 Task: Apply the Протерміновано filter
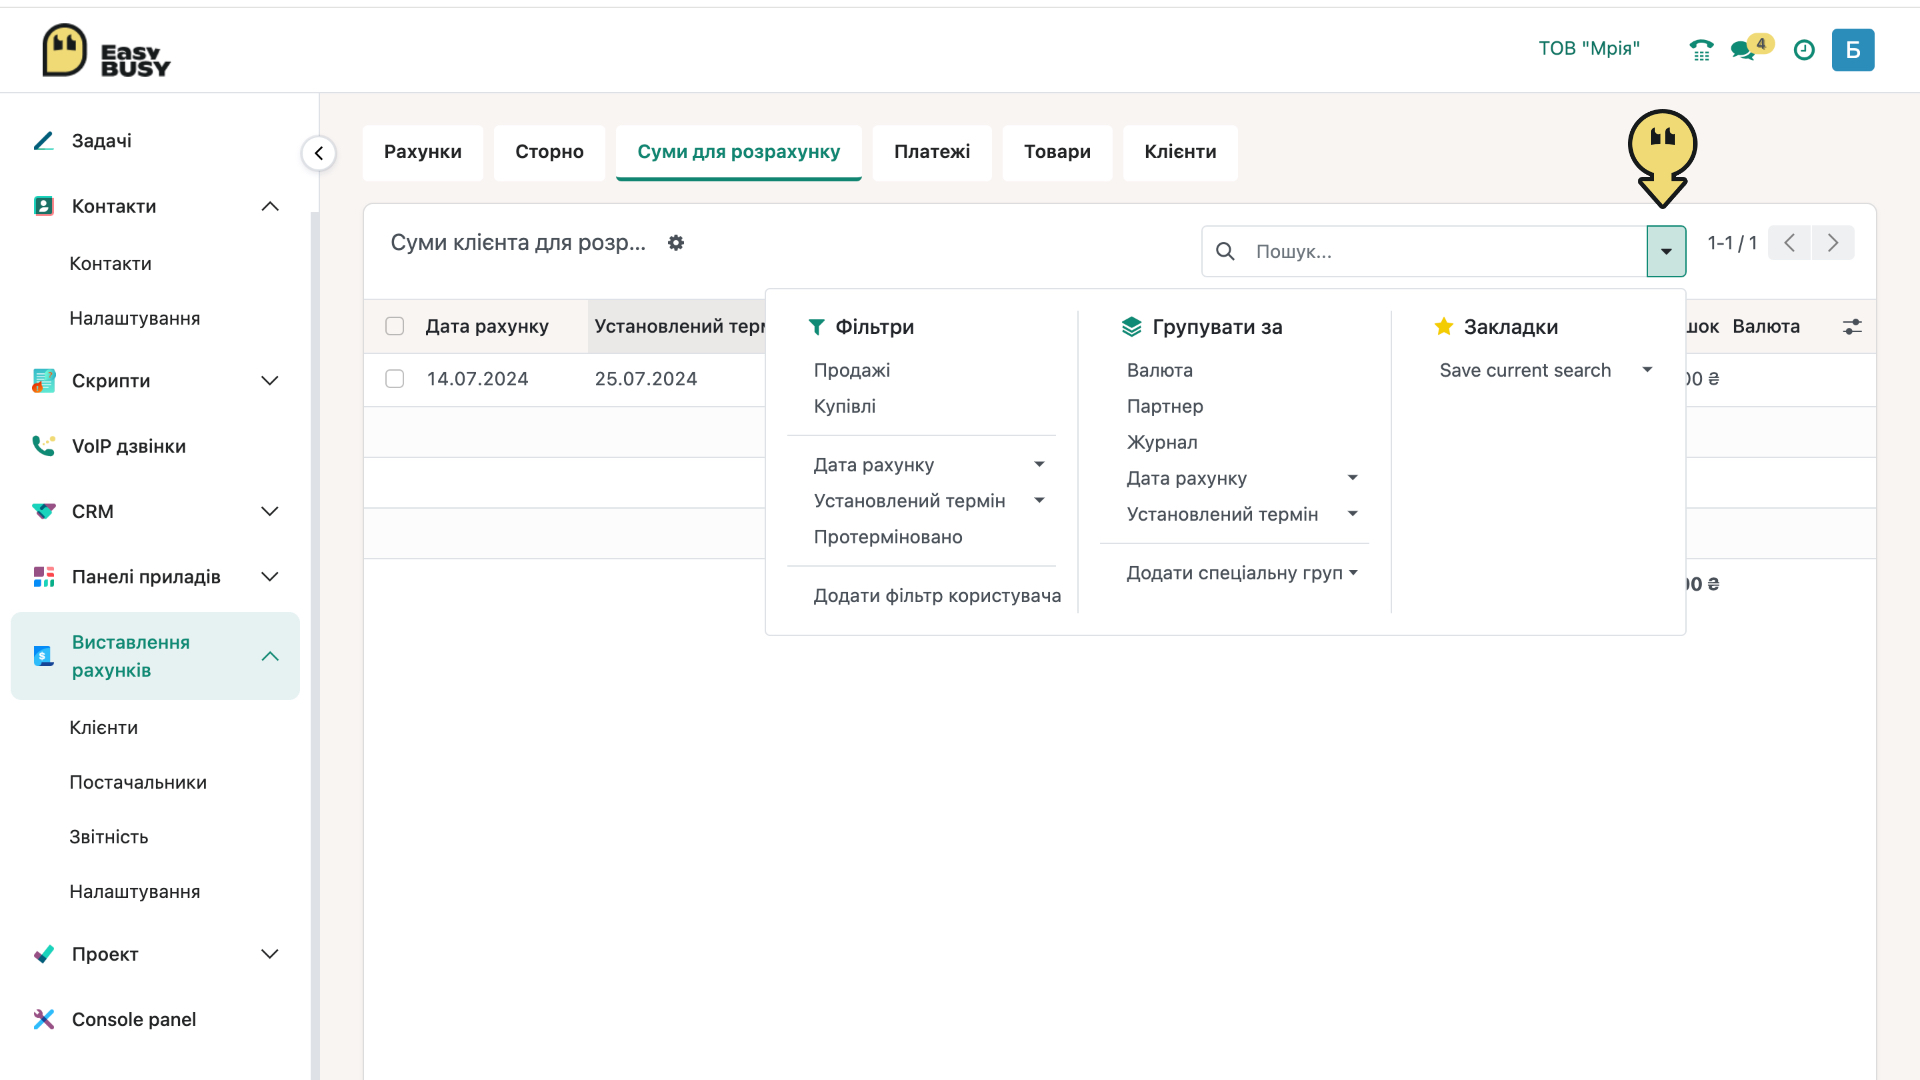click(888, 537)
